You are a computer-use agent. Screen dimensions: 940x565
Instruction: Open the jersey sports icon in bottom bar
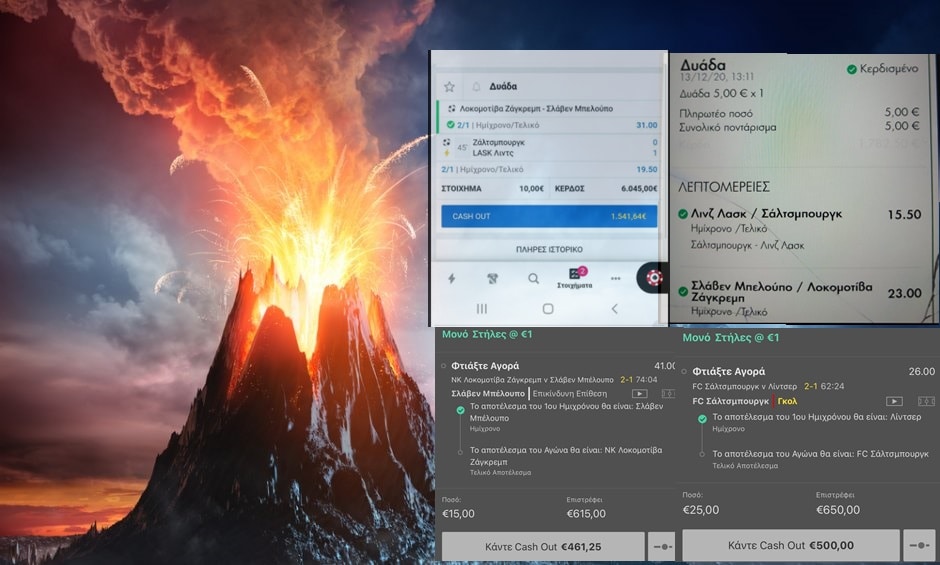[x=492, y=279]
